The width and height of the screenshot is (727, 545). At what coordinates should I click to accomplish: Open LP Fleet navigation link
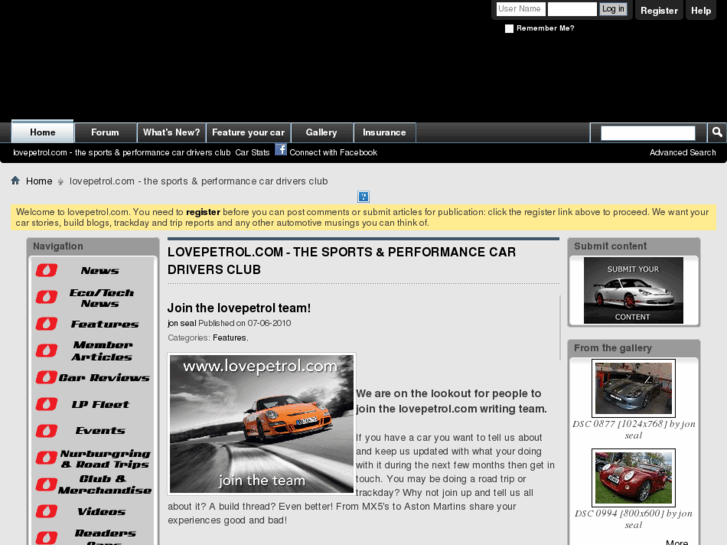tap(100, 404)
